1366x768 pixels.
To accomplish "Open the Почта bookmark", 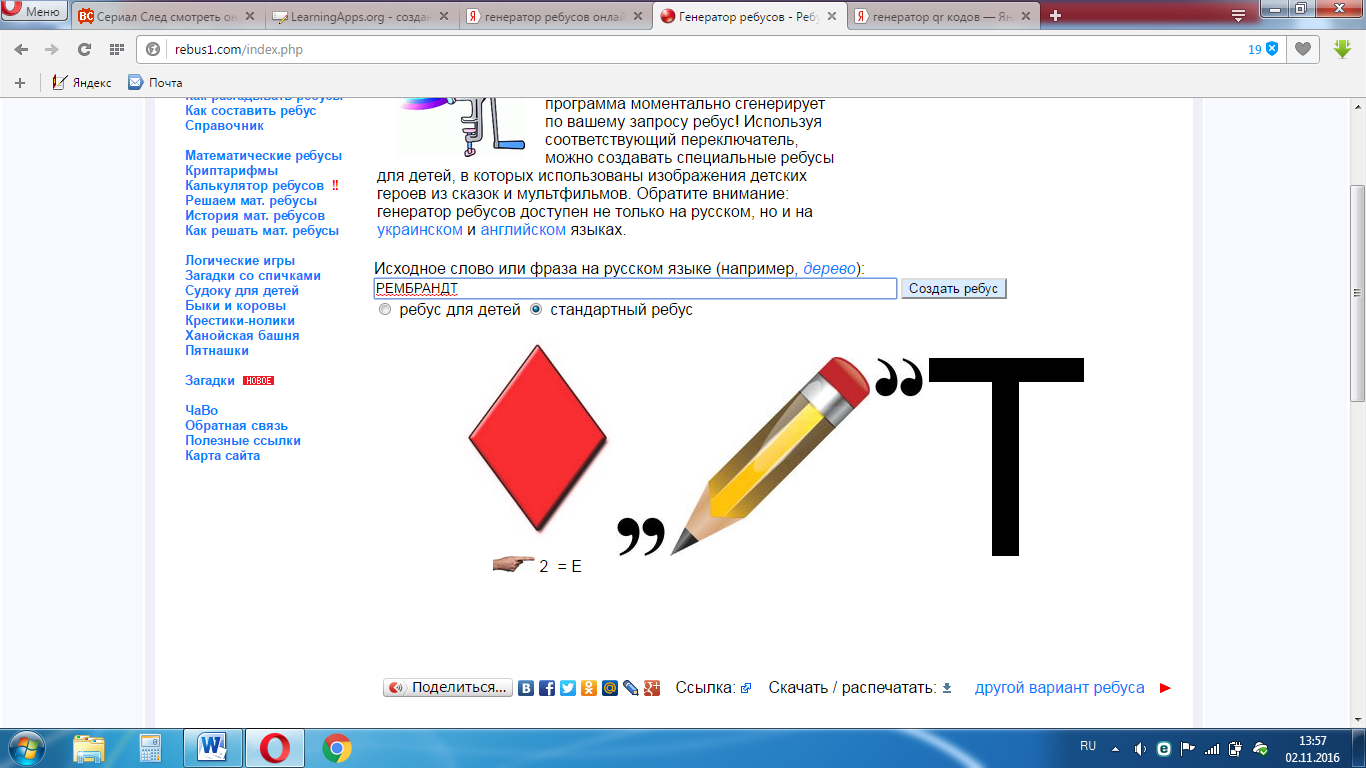I will (155, 83).
